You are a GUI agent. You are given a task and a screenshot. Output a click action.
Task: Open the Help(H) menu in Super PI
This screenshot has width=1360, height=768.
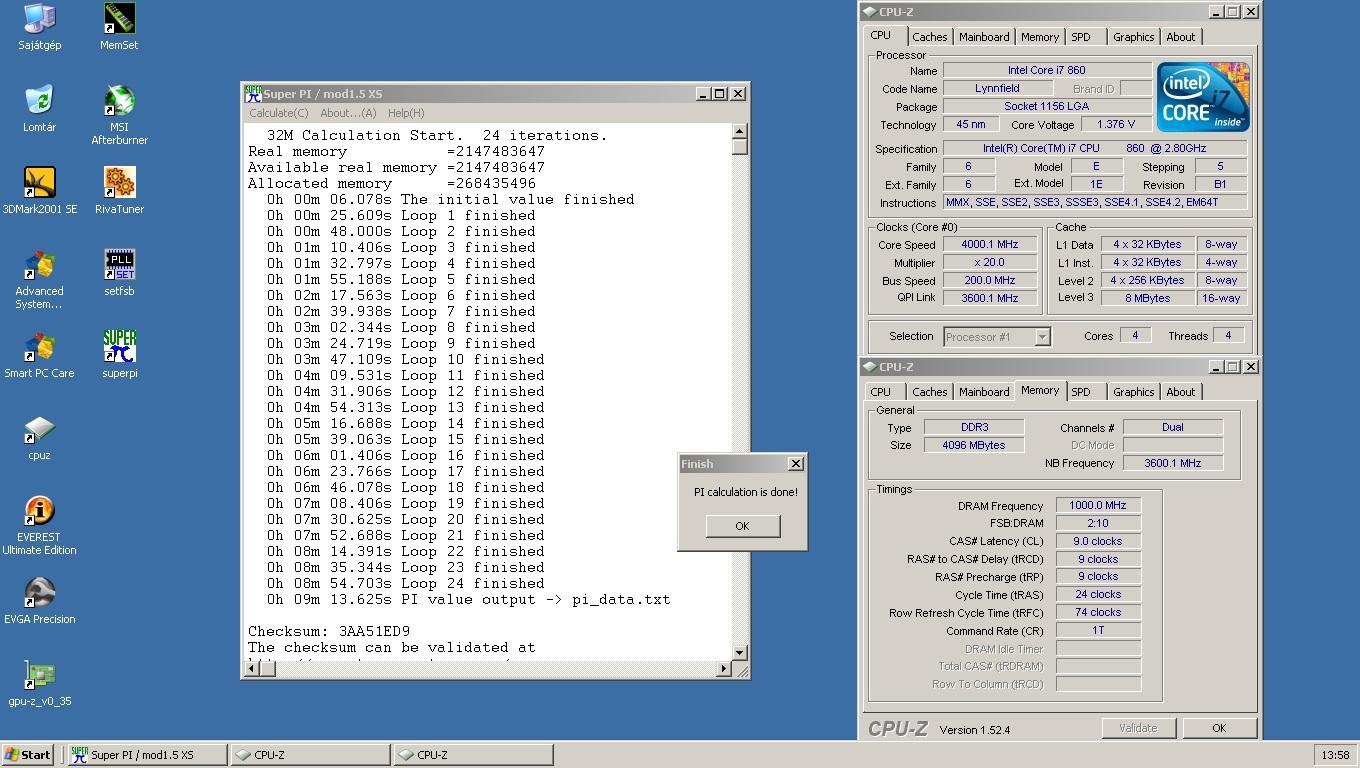405,113
